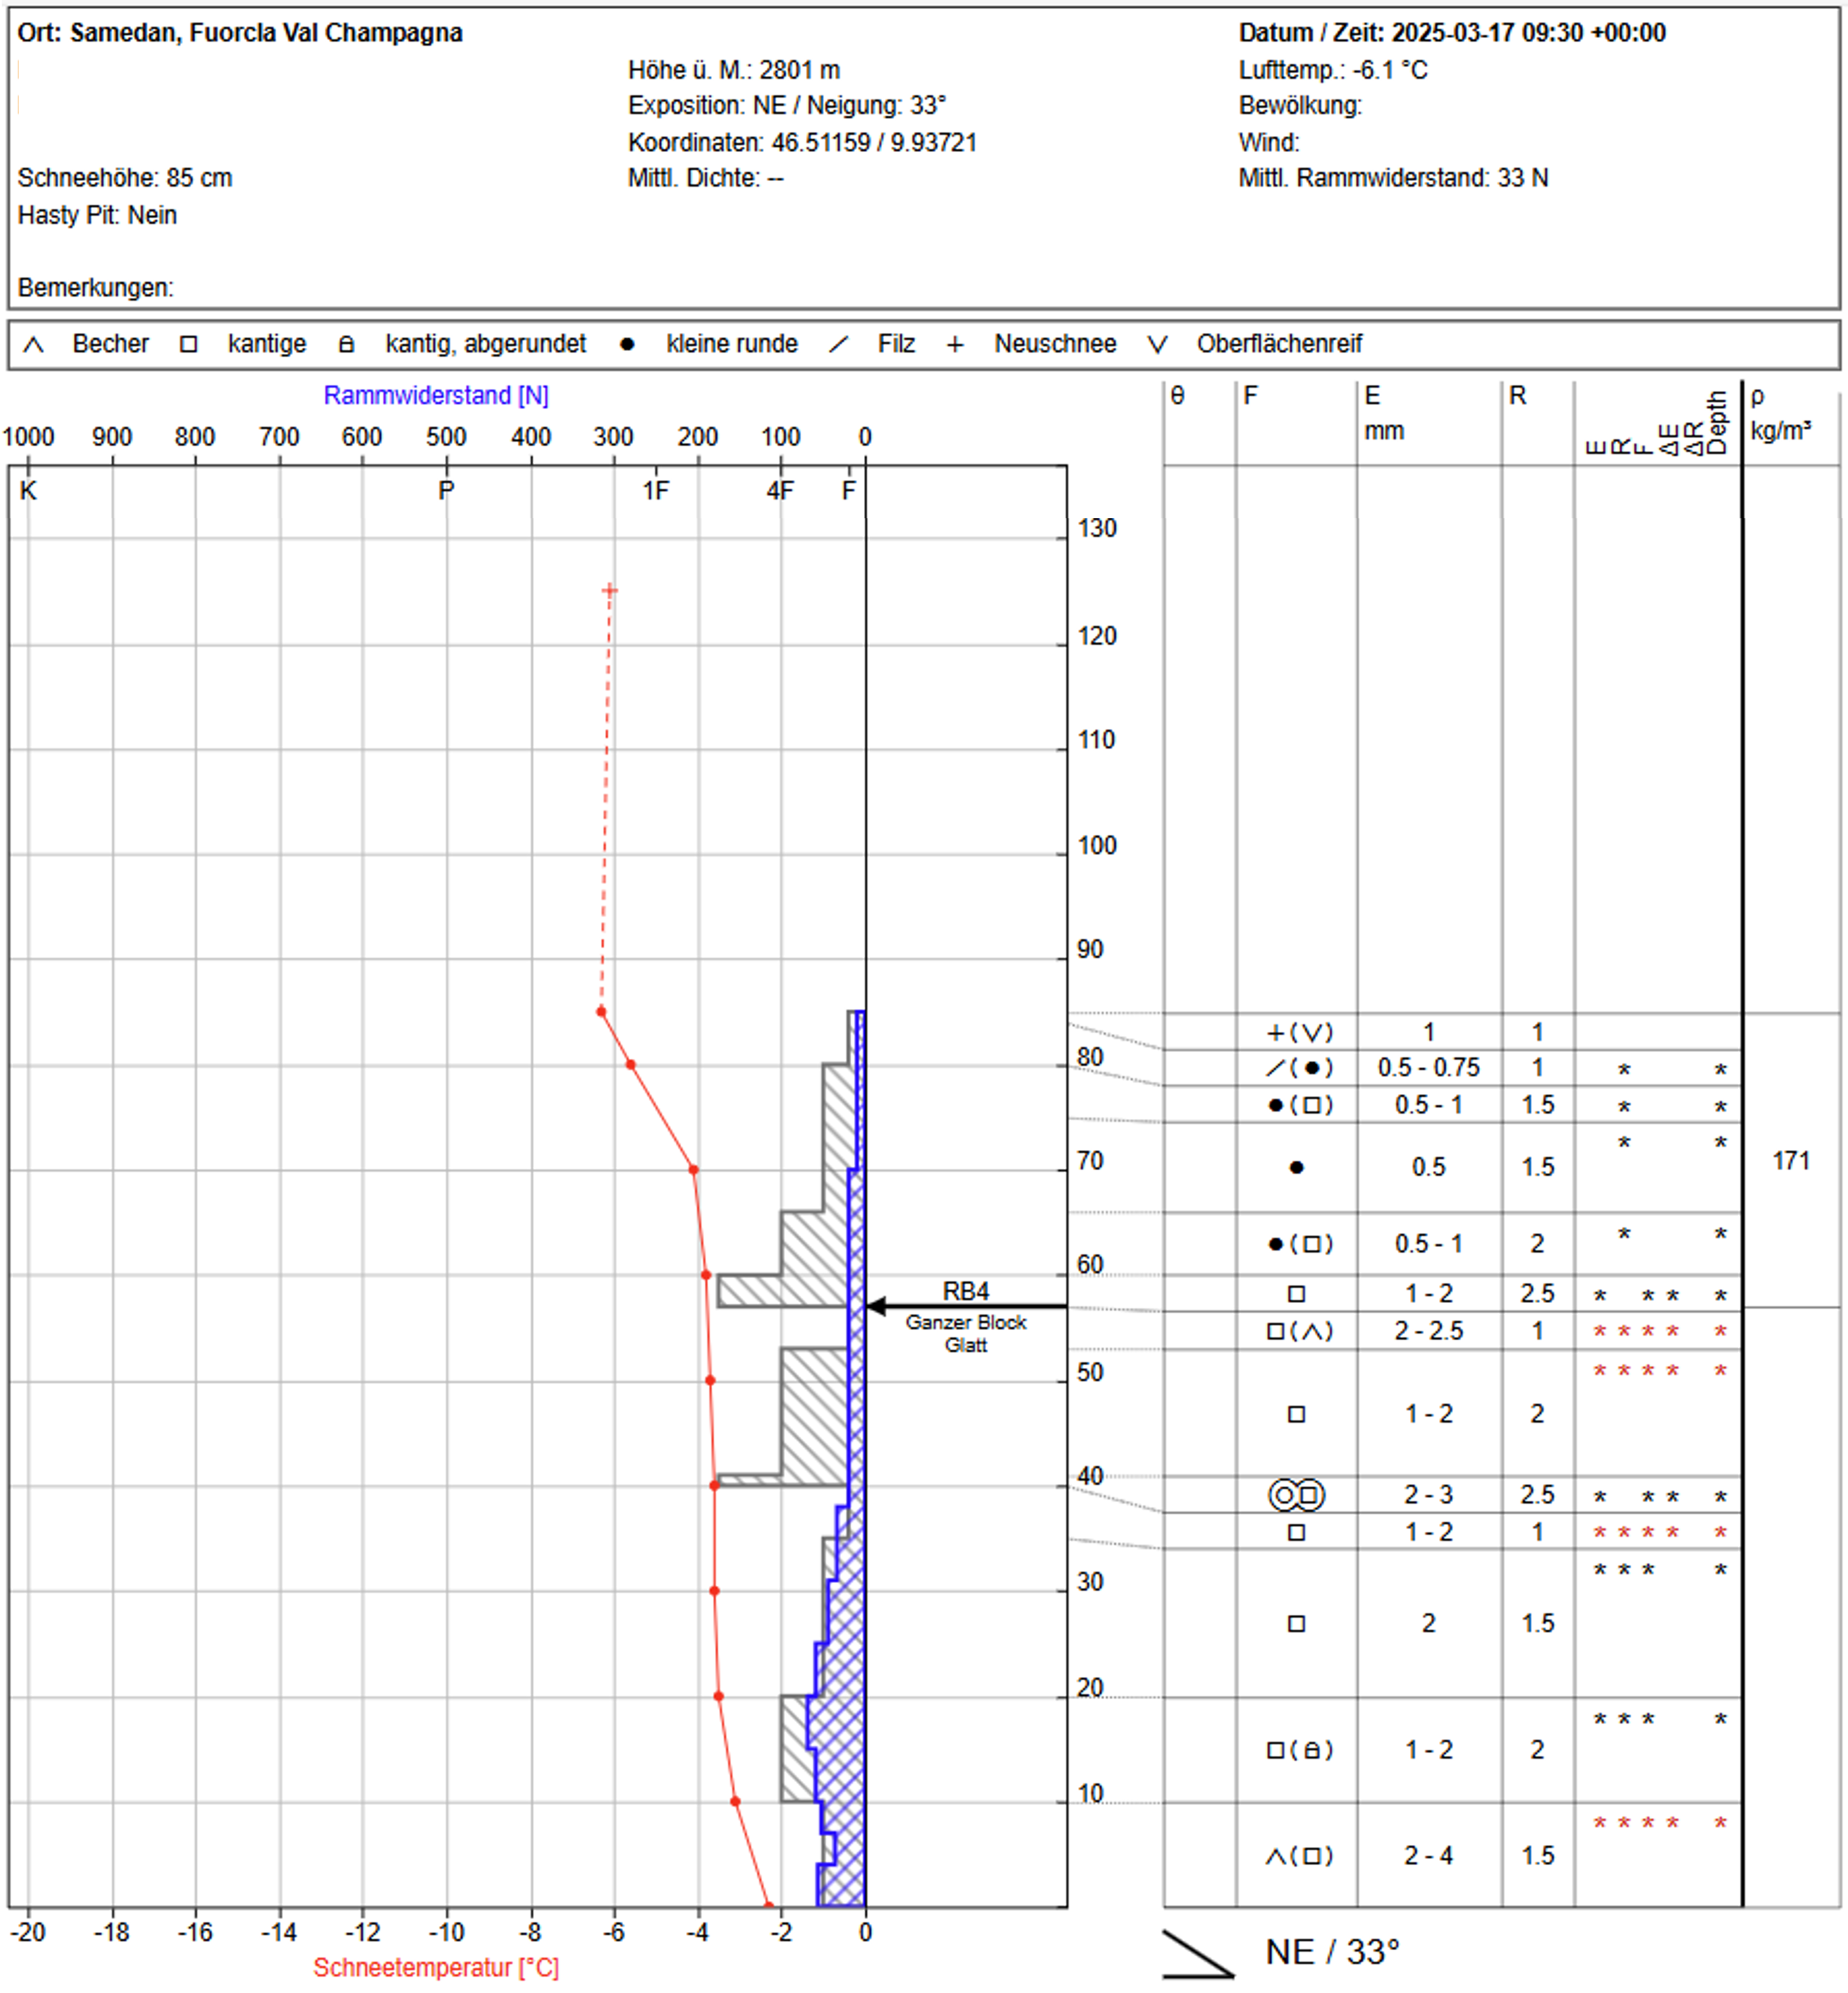Click the Depth column header
This screenshot has width=1848, height=1993.
(x=1717, y=422)
